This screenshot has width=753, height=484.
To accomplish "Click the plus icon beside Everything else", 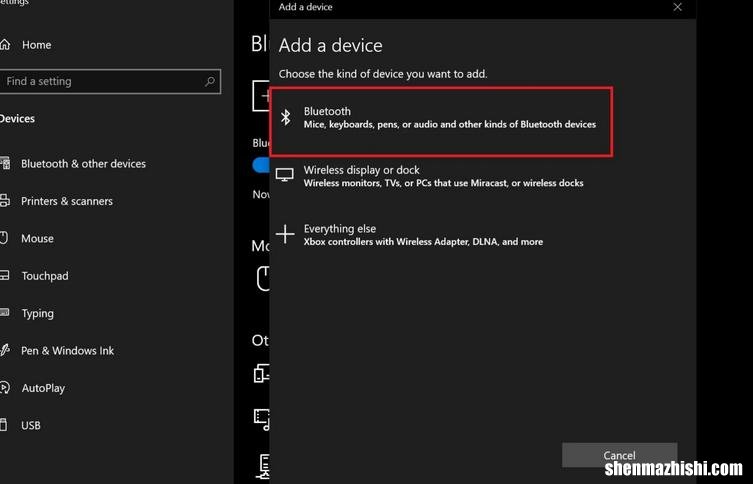I will coord(285,234).
